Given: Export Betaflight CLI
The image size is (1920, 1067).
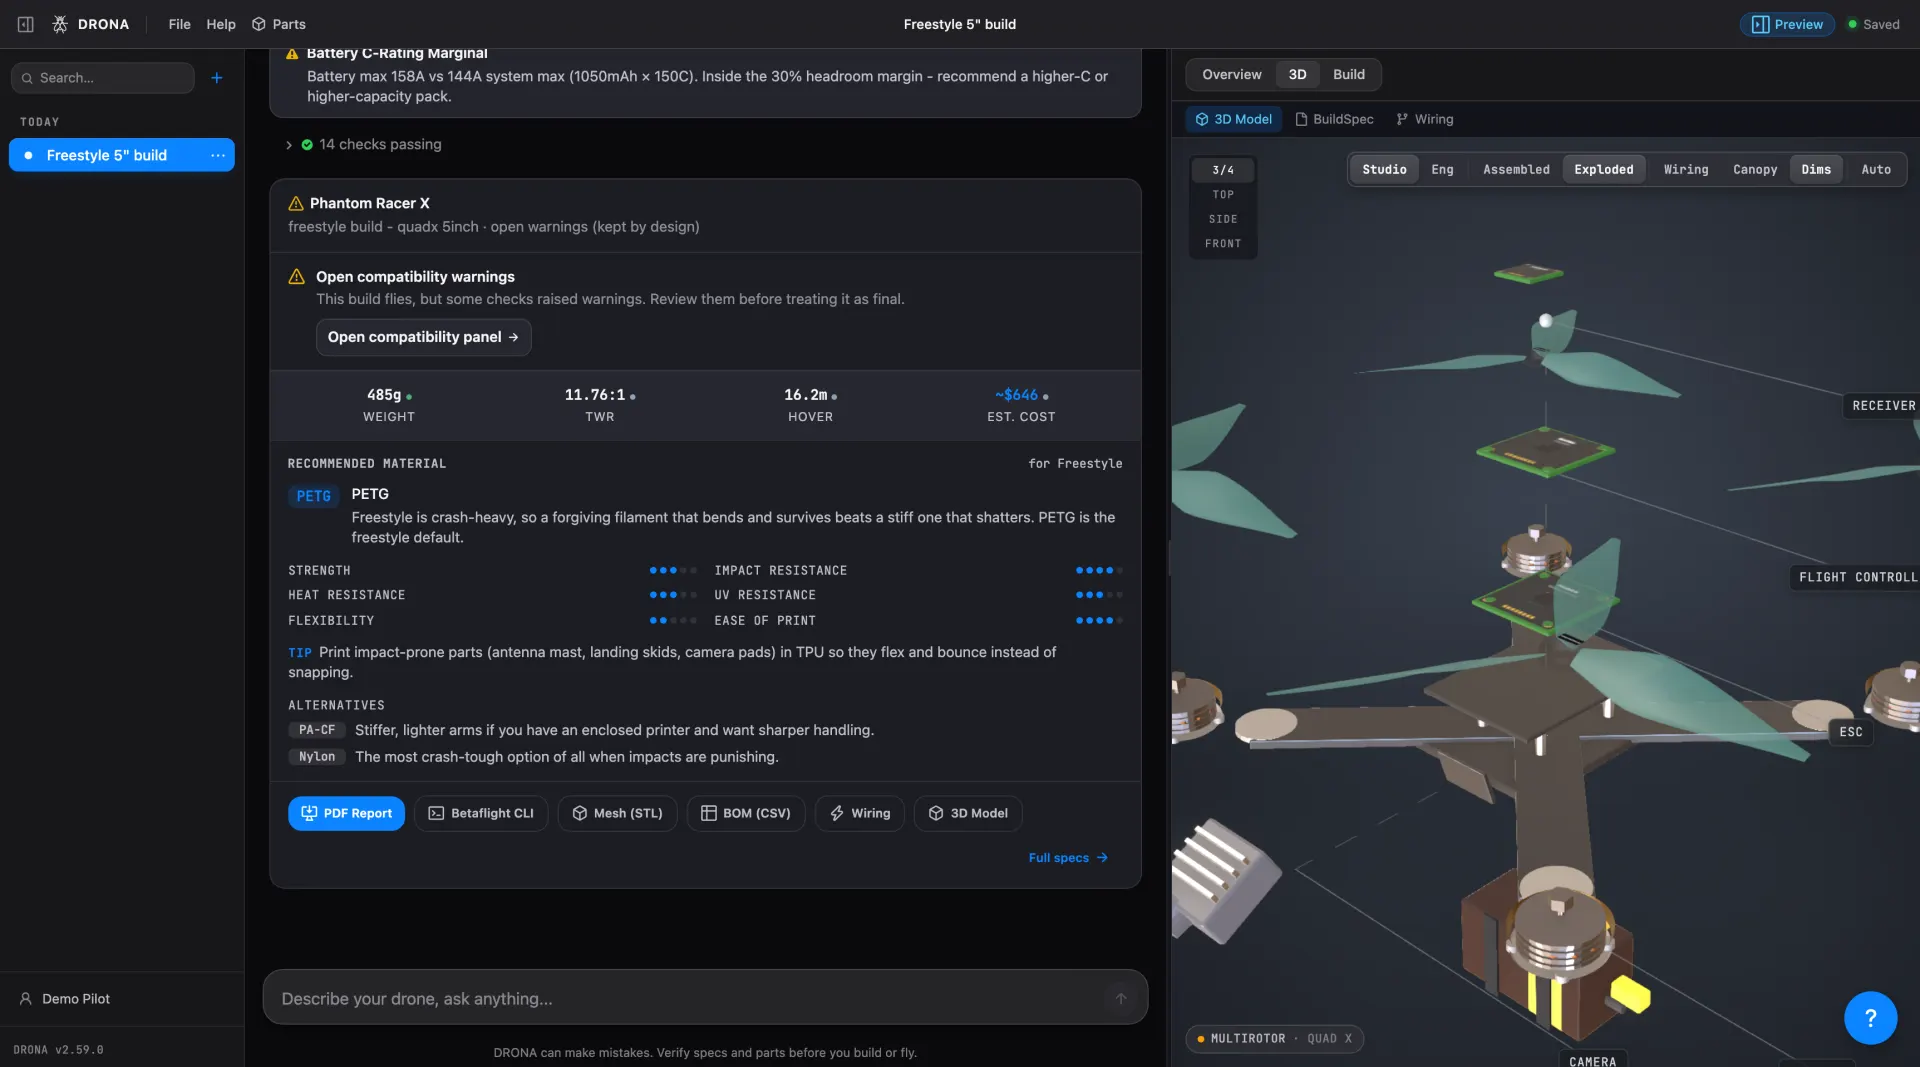Looking at the screenshot, I should coord(481,814).
